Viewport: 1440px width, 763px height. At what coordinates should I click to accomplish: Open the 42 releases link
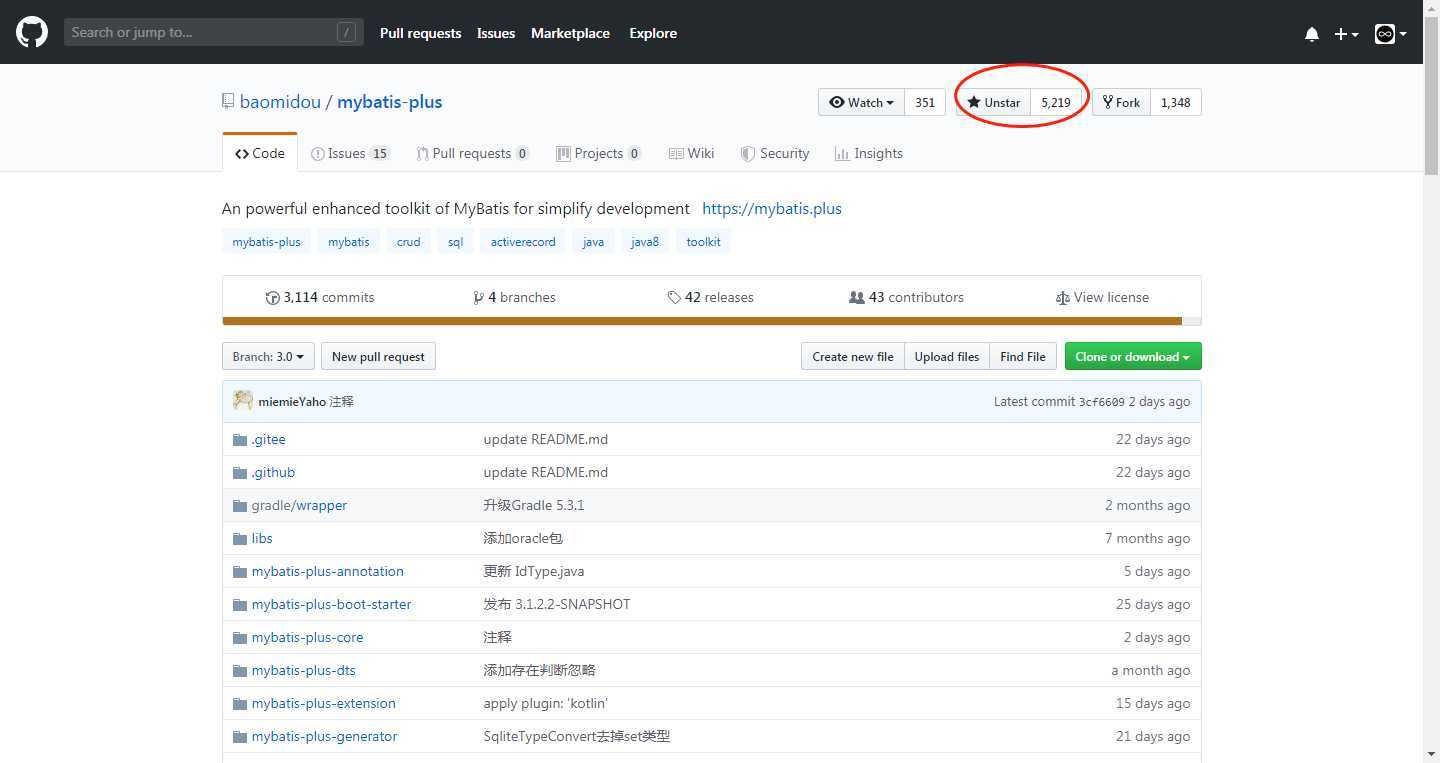pyautogui.click(x=711, y=298)
